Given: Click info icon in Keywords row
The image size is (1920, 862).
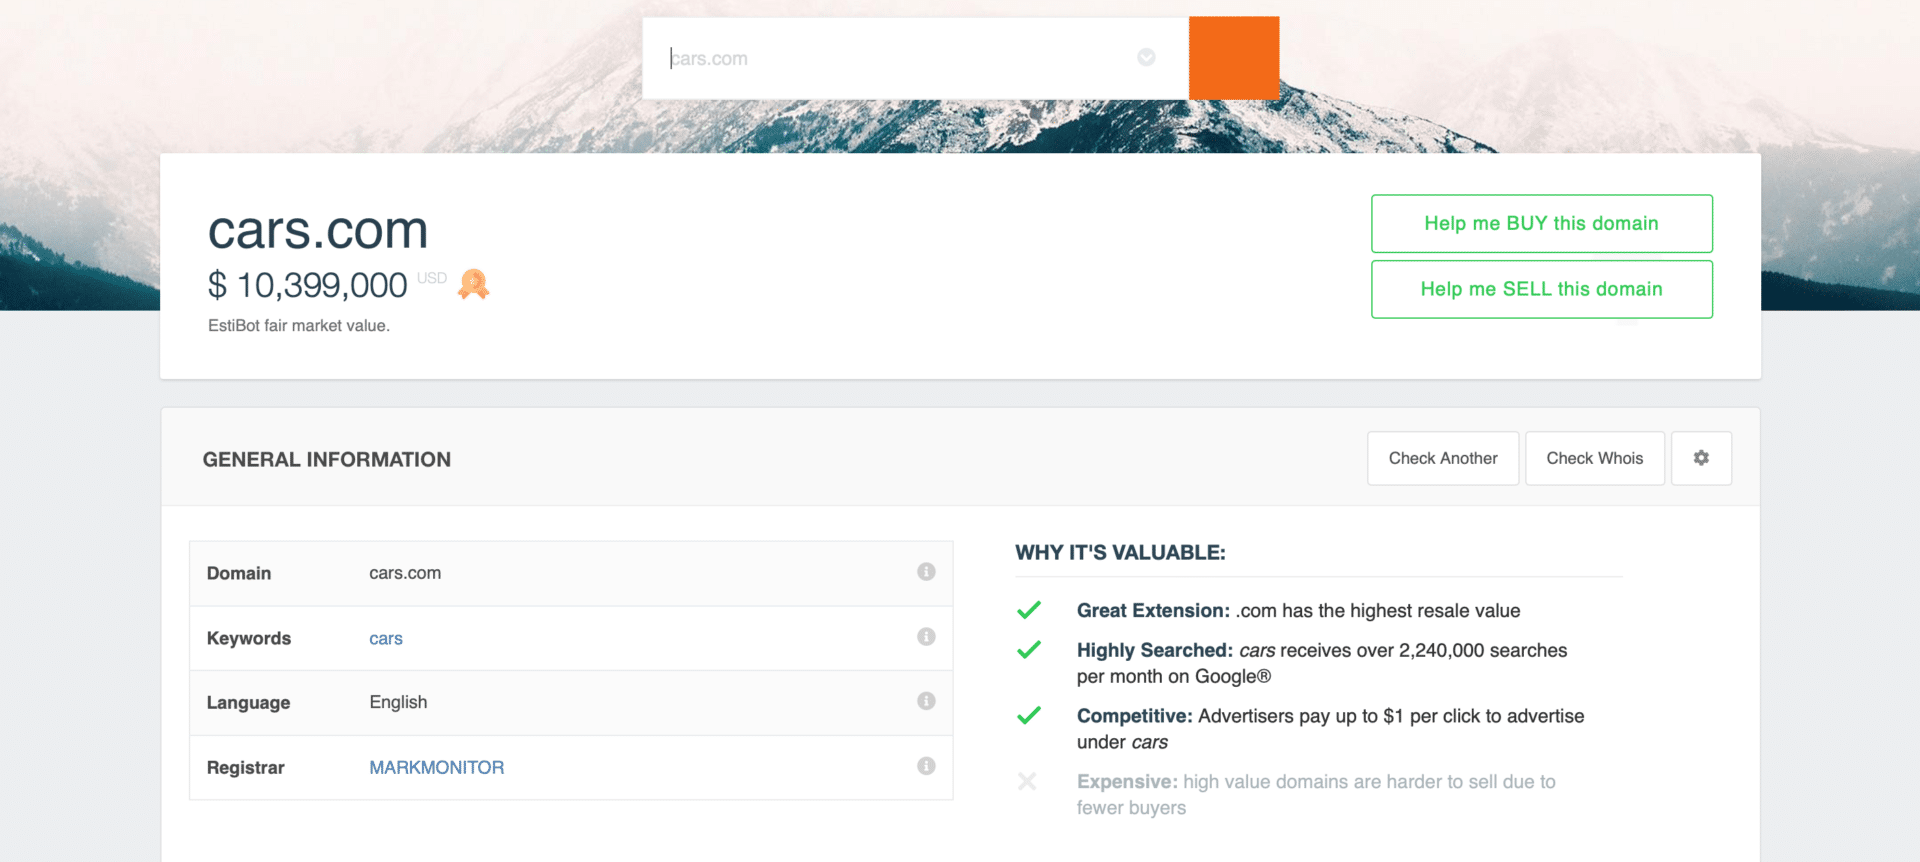Looking at the screenshot, I should pyautogui.click(x=926, y=637).
